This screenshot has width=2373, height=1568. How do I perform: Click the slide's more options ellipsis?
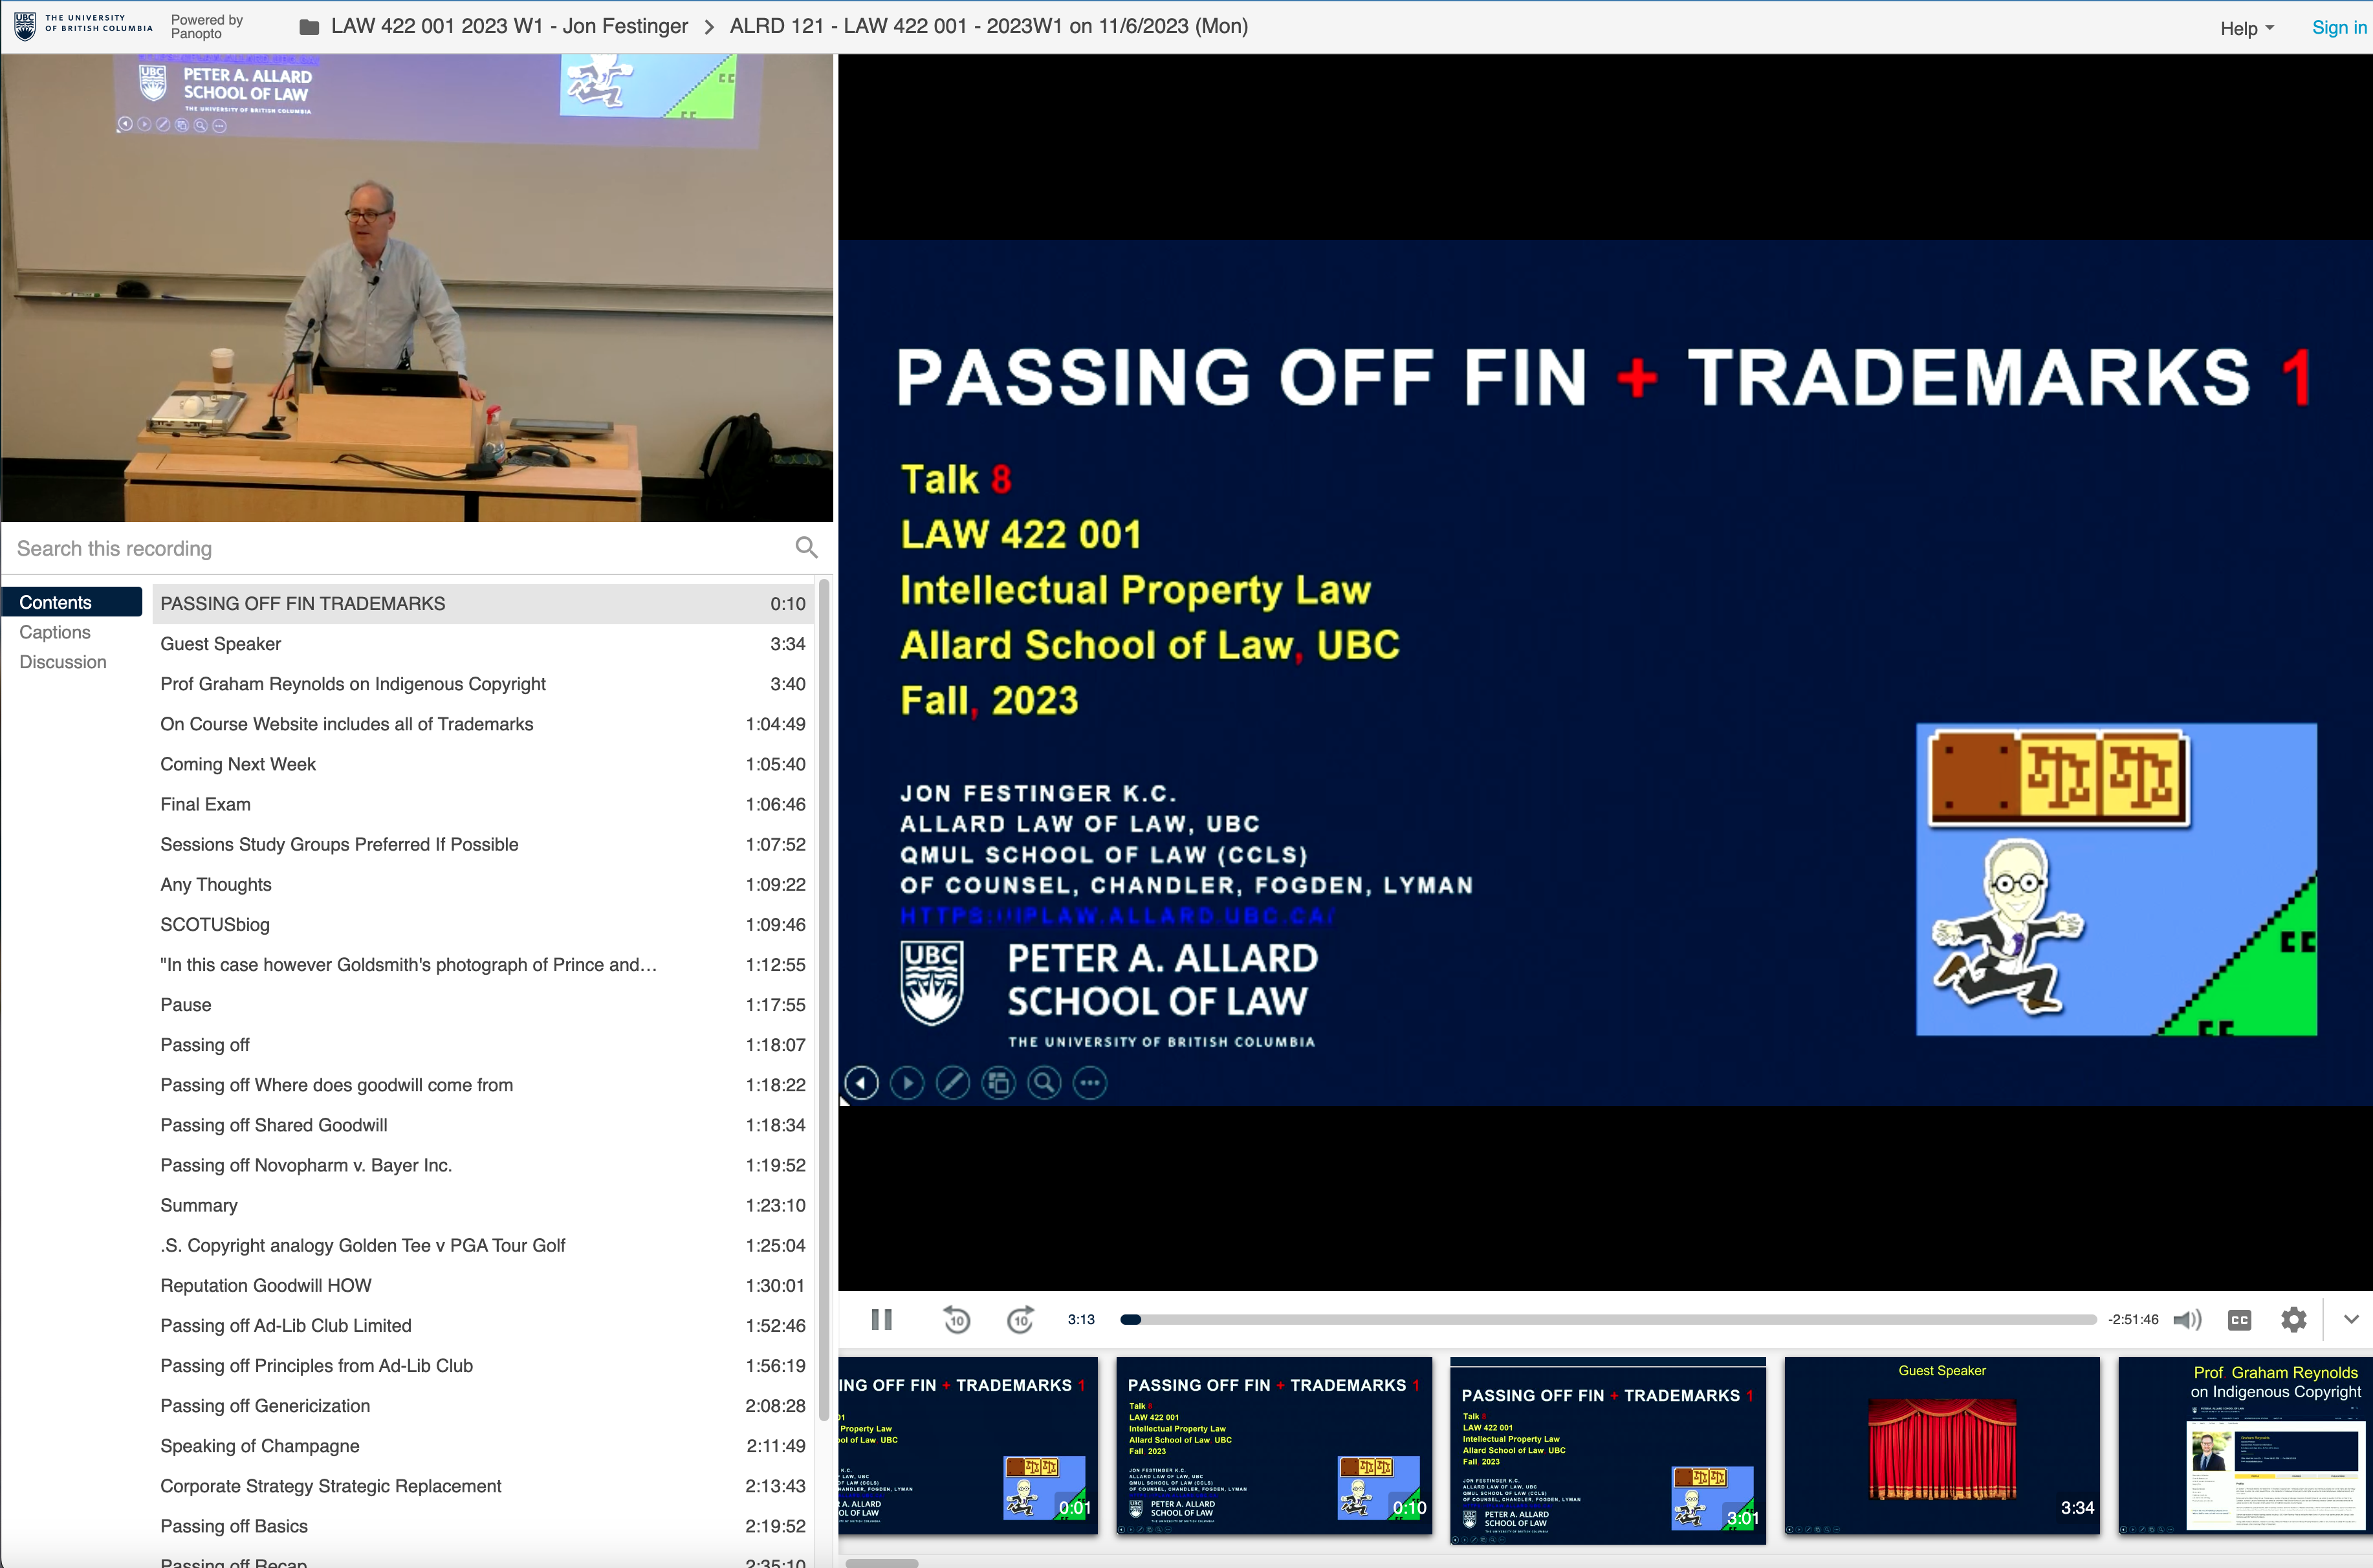[1090, 1083]
